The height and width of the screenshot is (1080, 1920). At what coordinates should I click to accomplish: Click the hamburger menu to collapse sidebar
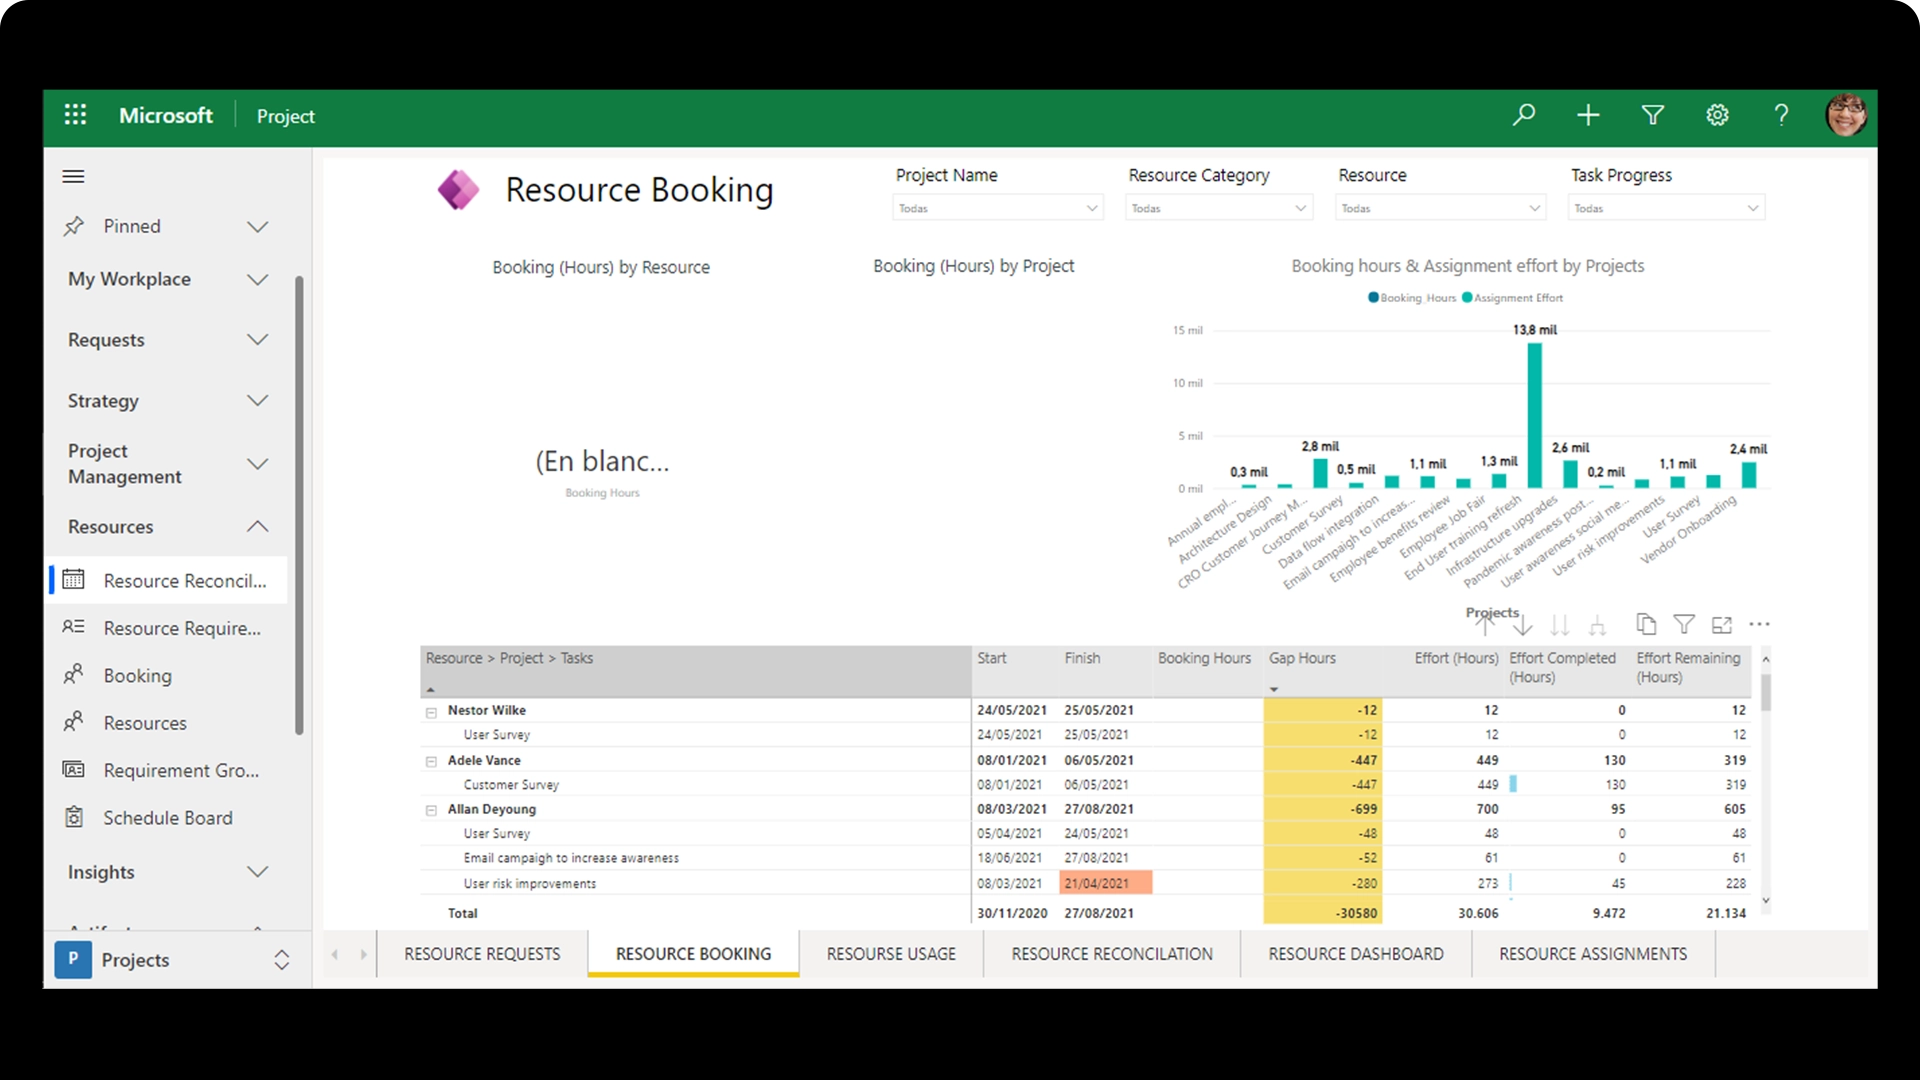point(73,177)
